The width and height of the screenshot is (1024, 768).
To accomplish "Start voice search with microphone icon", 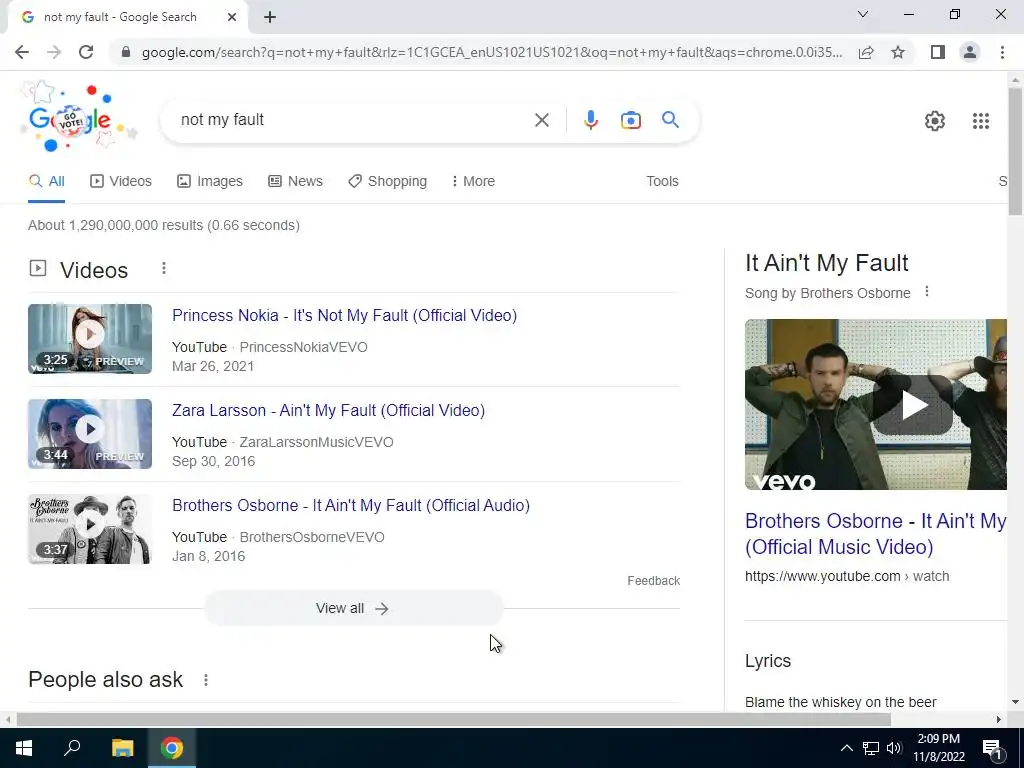I will [x=590, y=120].
